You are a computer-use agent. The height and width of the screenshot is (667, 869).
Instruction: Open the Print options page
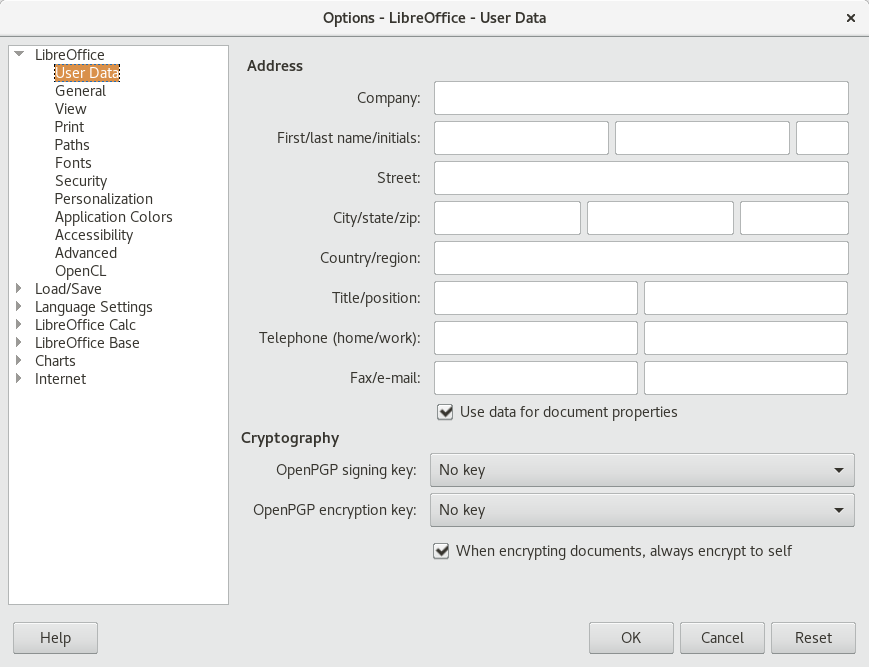coord(69,127)
